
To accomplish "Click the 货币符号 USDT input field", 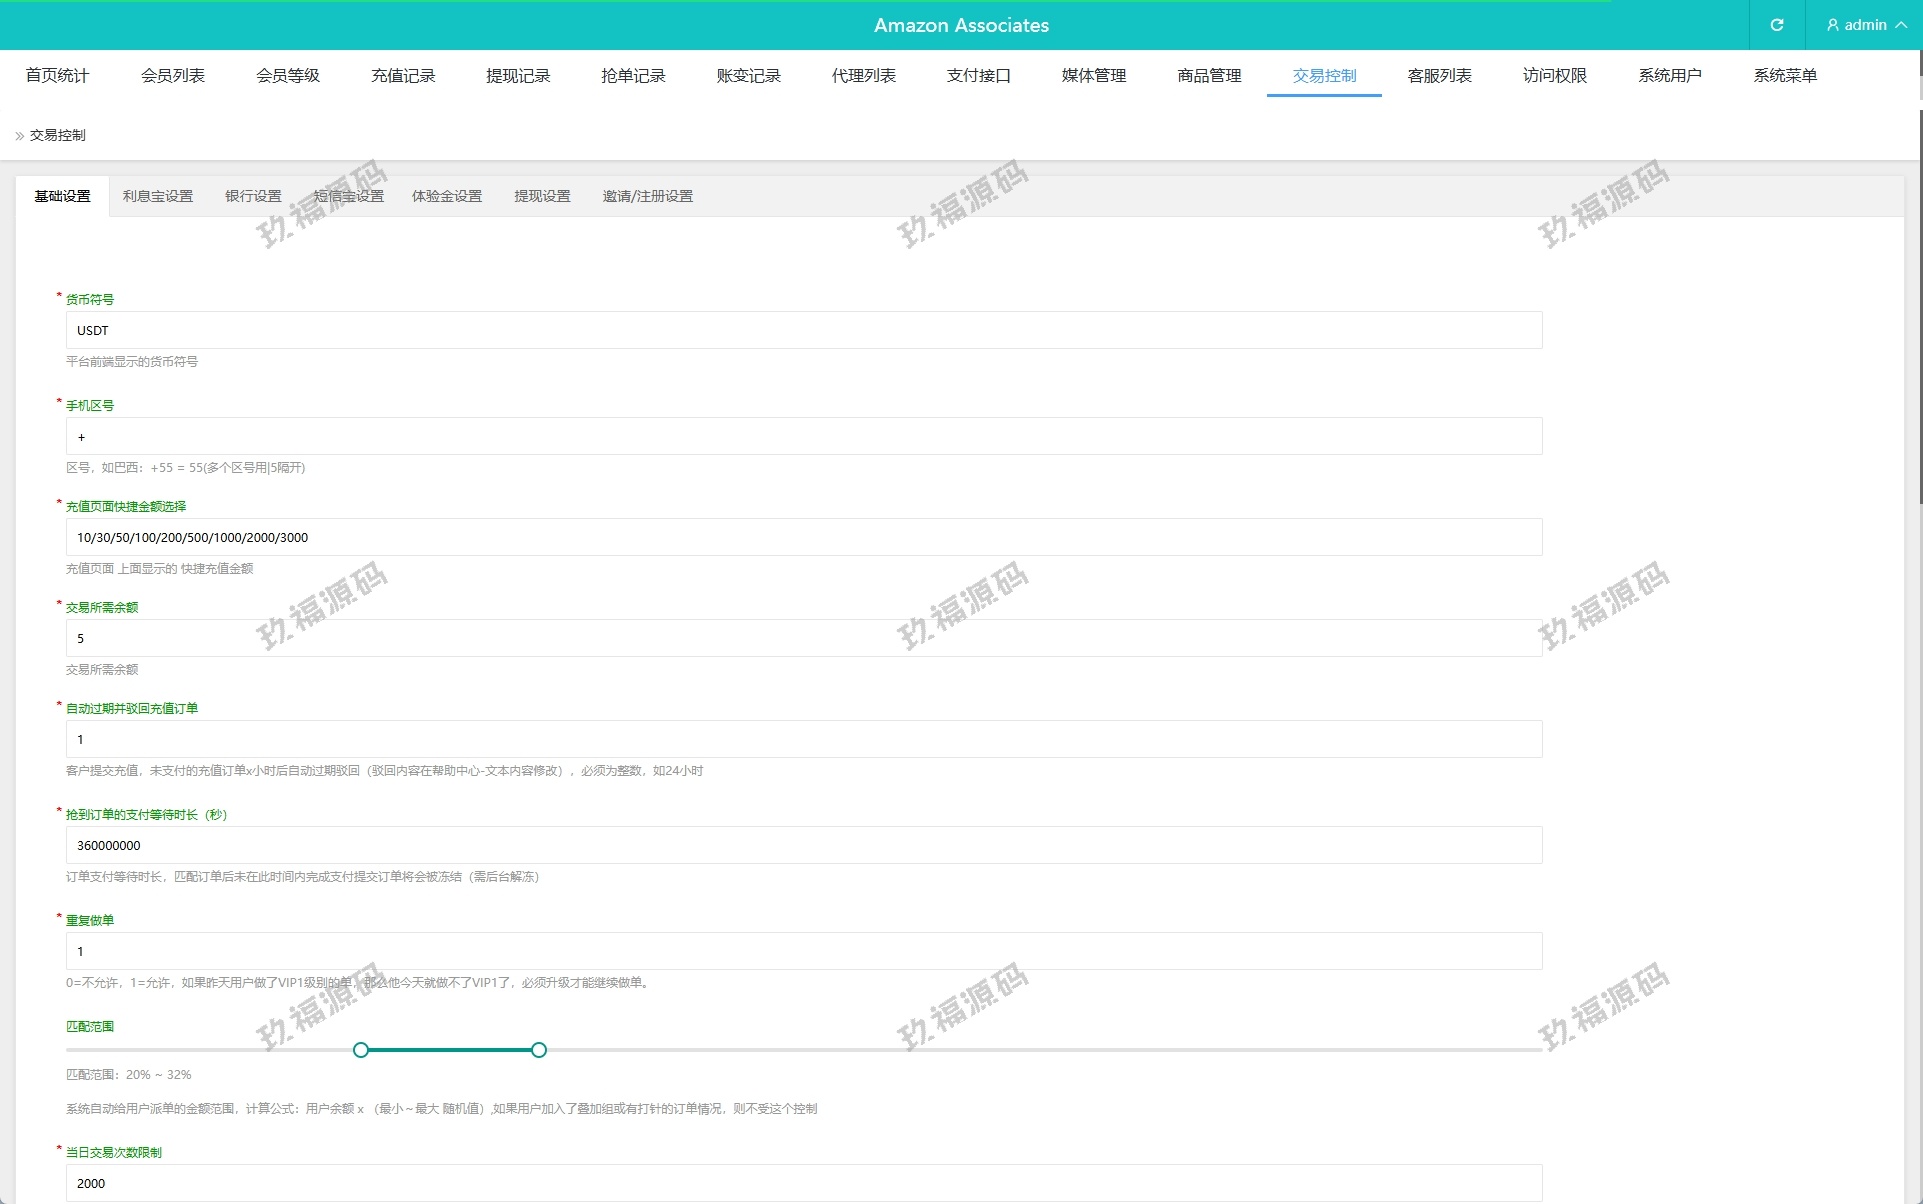I will click(803, 331).
